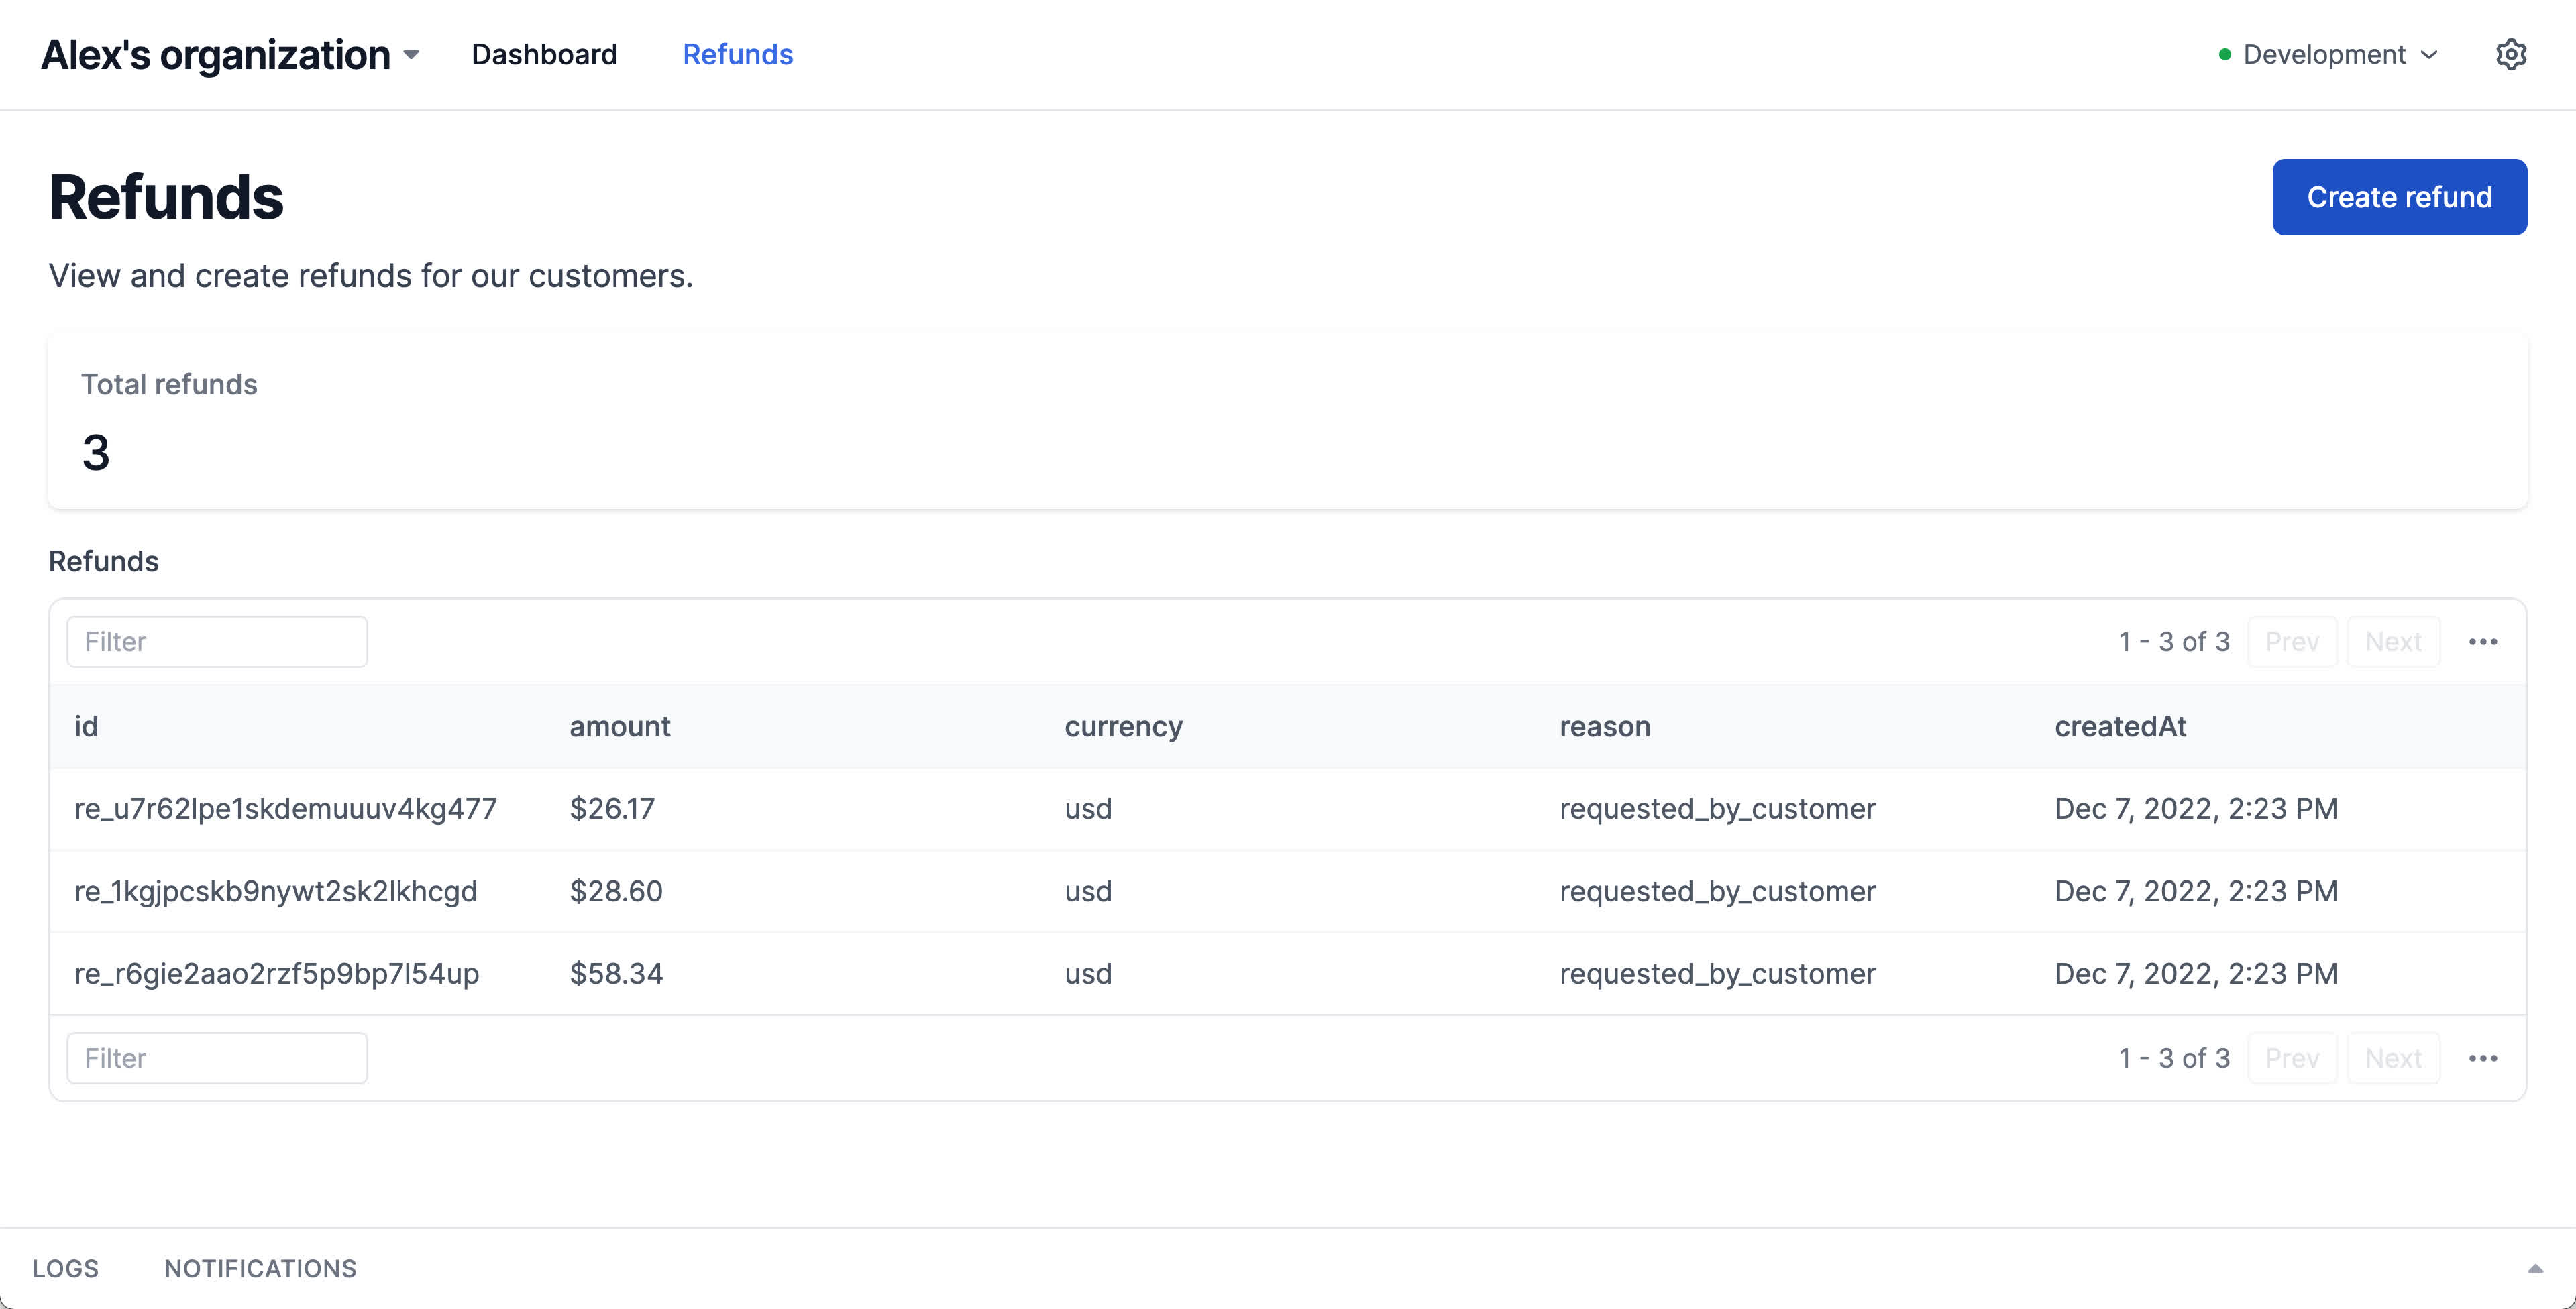The image size is (2576, 1309).
Task: Focus the bottom Filter input field
Action: click(x=217, y=1058)
